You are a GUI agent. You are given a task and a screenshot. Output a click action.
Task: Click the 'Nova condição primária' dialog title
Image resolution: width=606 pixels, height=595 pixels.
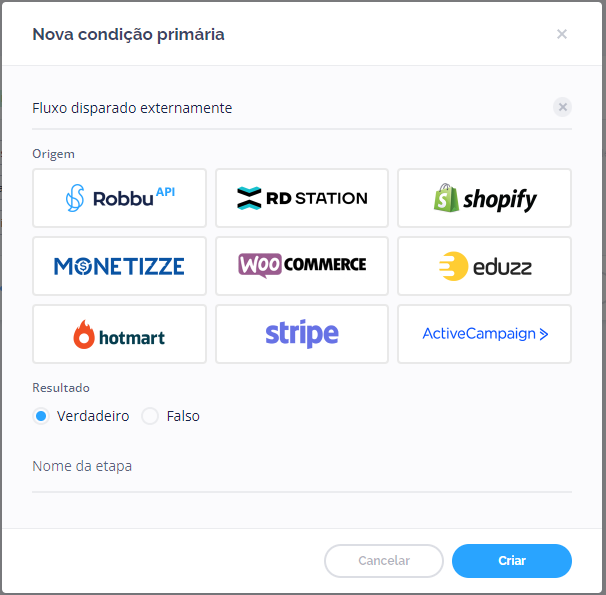pos(128,35)
